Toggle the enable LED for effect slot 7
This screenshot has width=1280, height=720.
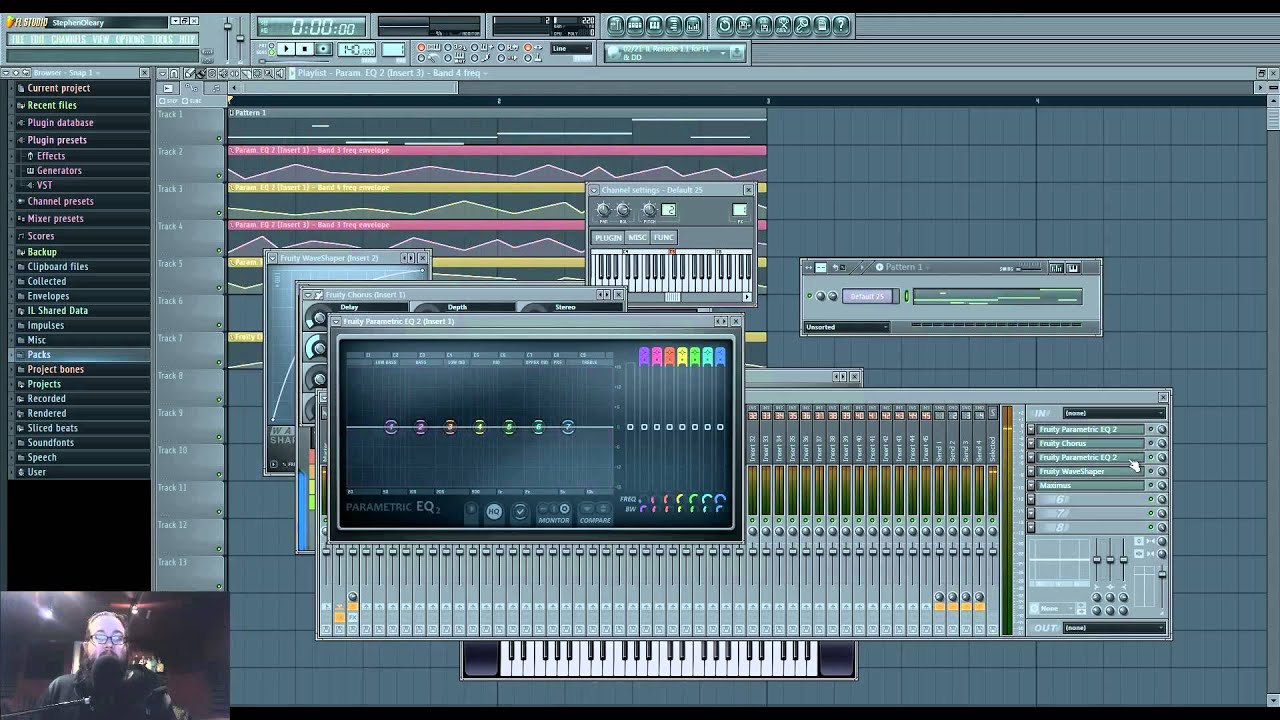(x=1150, y=513)
